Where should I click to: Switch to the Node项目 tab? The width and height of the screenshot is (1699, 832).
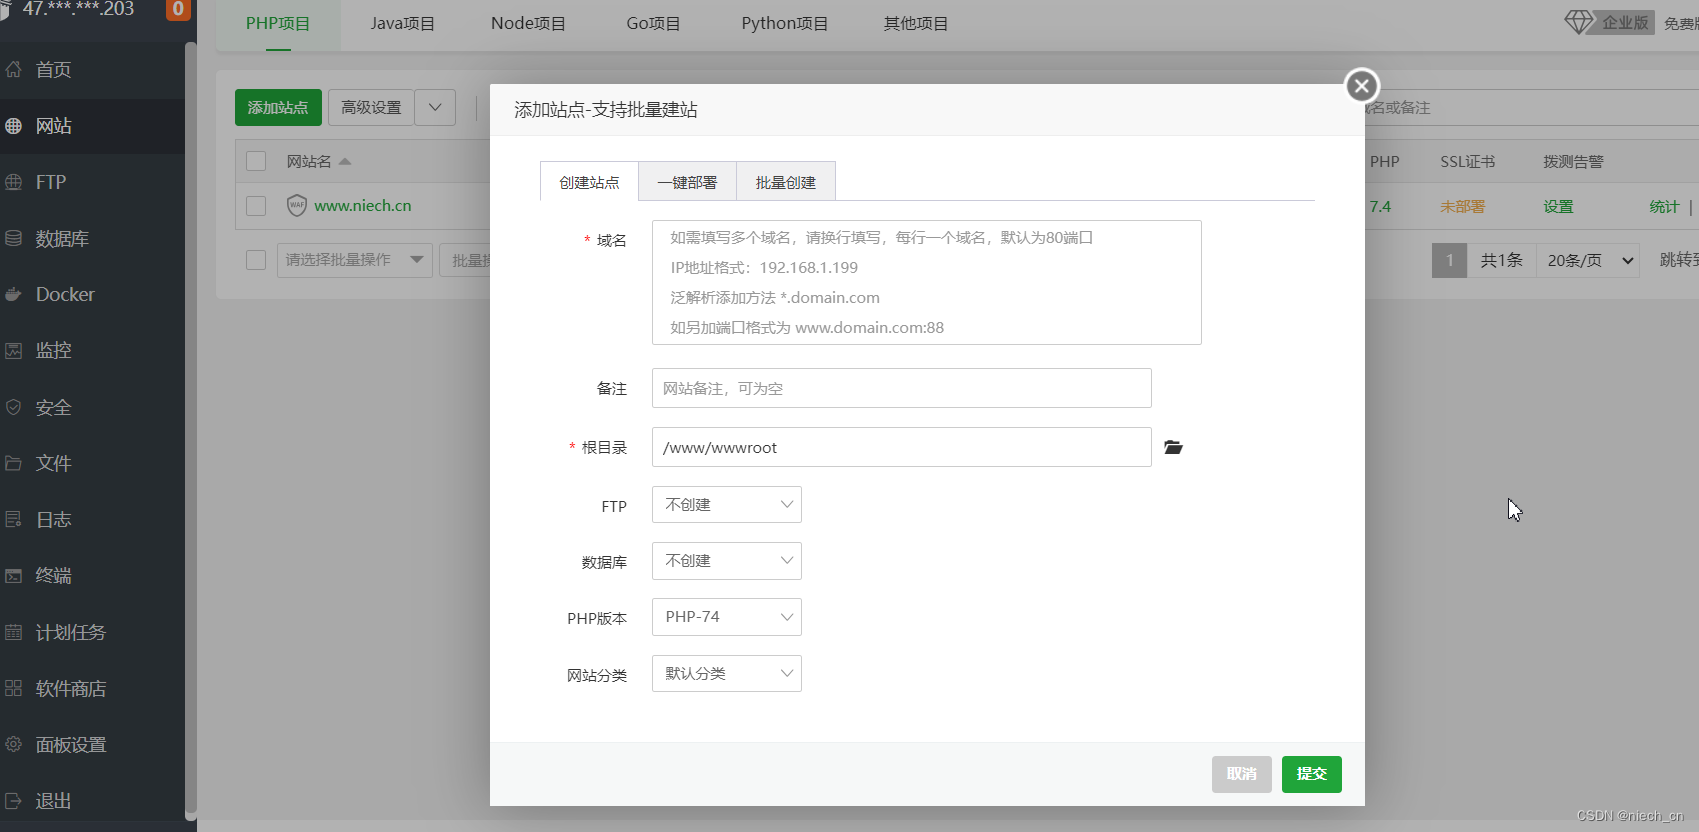tap(528, 24)
